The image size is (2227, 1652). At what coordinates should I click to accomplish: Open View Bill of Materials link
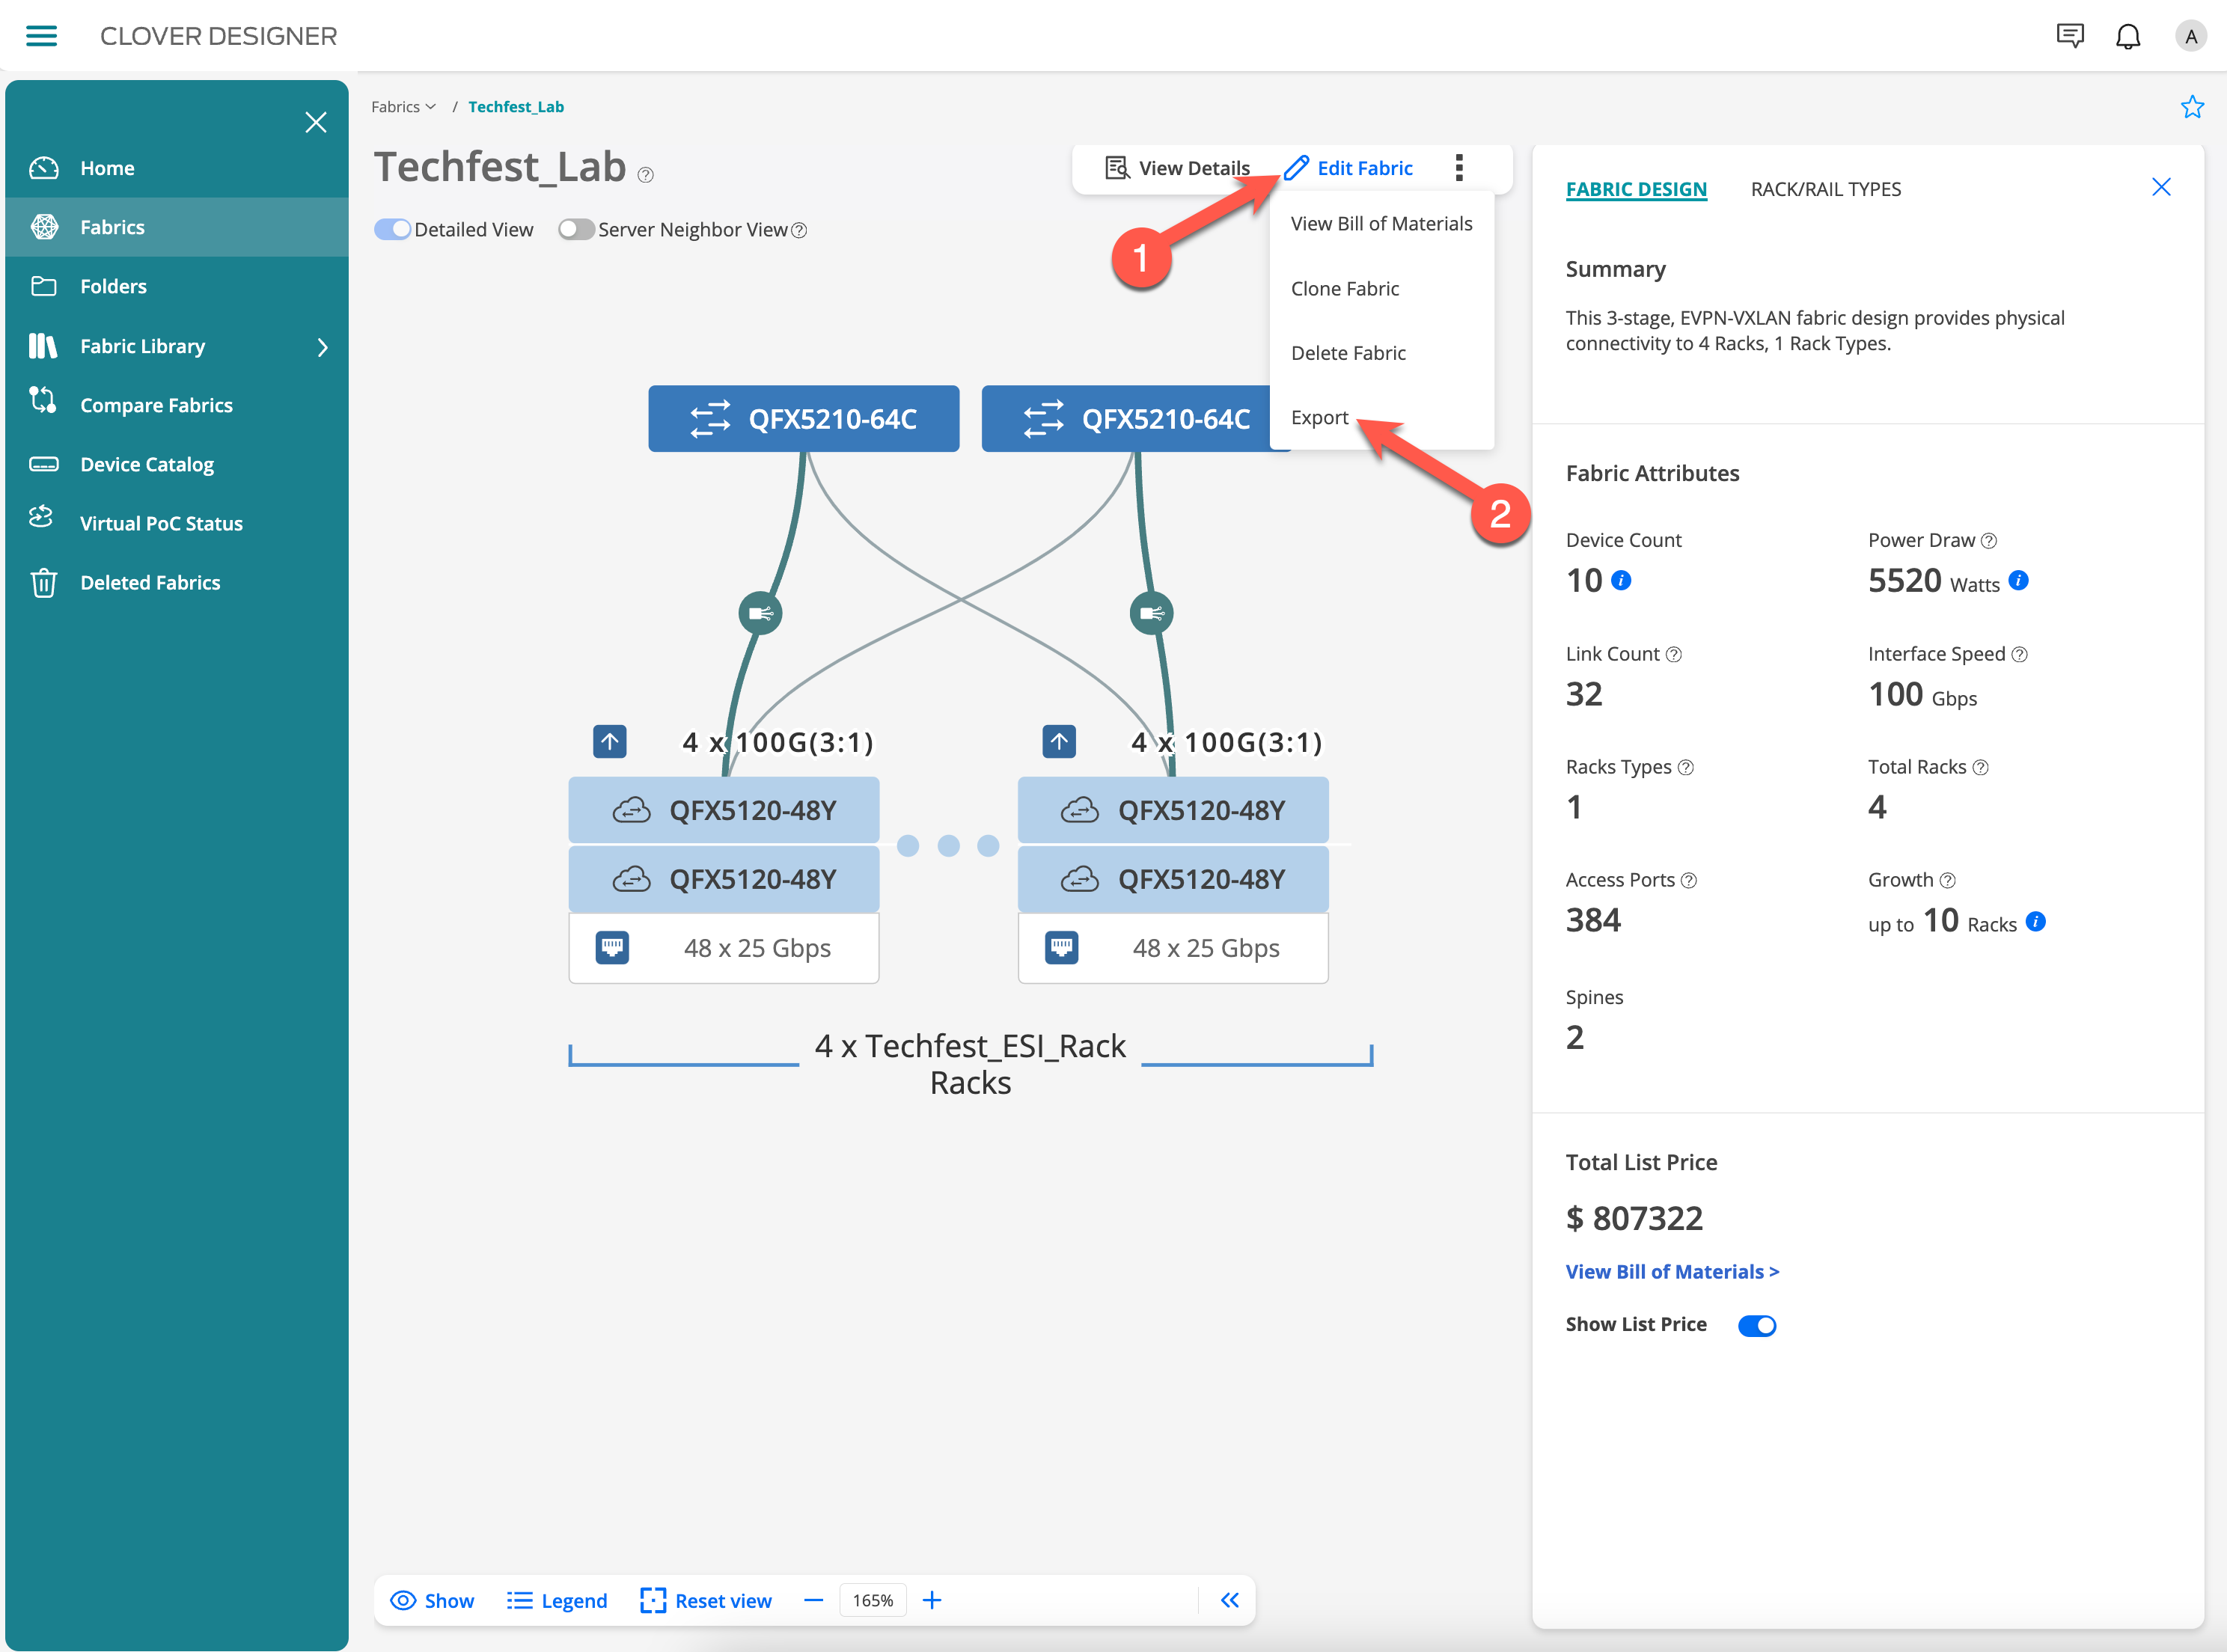coord(1672,1272)
